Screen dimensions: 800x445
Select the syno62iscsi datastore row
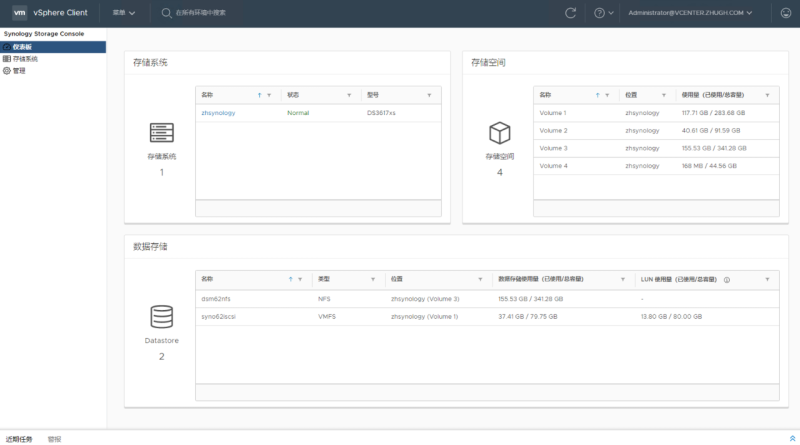[487, 317]
